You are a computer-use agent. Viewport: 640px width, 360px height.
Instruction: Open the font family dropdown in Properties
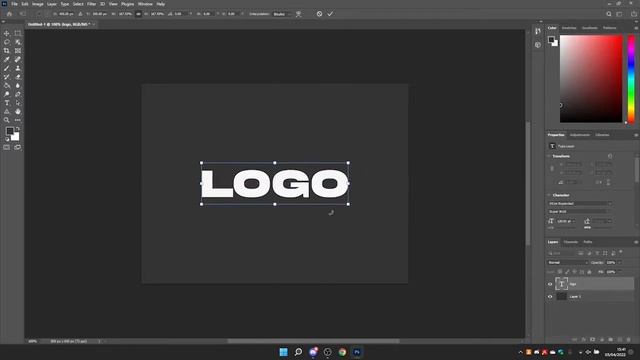tap(580, 203)
